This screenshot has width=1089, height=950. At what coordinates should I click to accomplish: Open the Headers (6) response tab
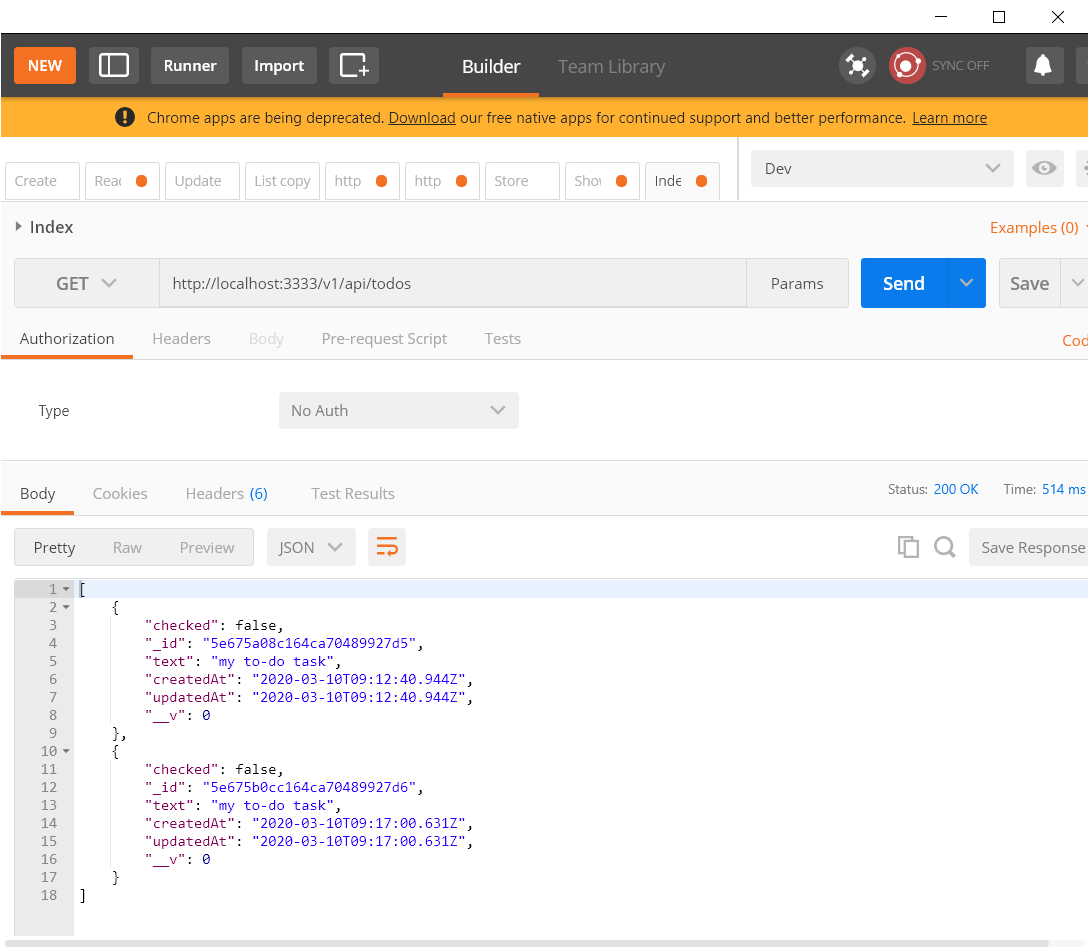pos(226,493)
